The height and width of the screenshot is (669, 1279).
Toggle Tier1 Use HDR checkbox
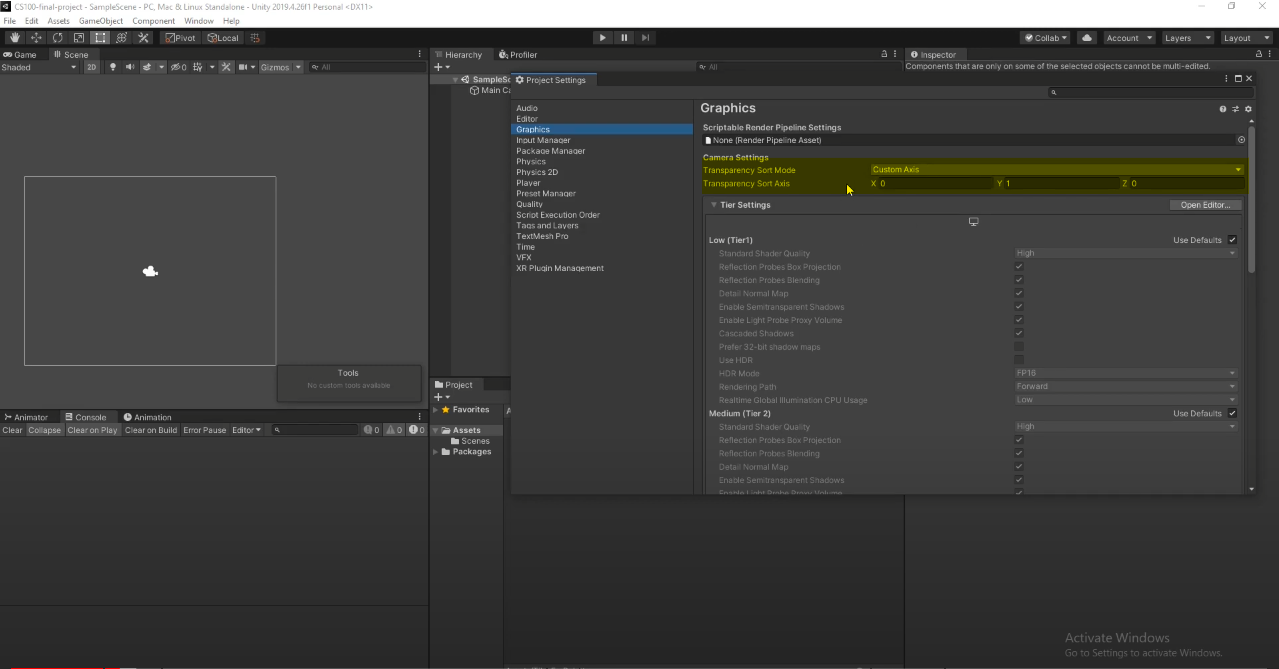[x=1019, y=360]
